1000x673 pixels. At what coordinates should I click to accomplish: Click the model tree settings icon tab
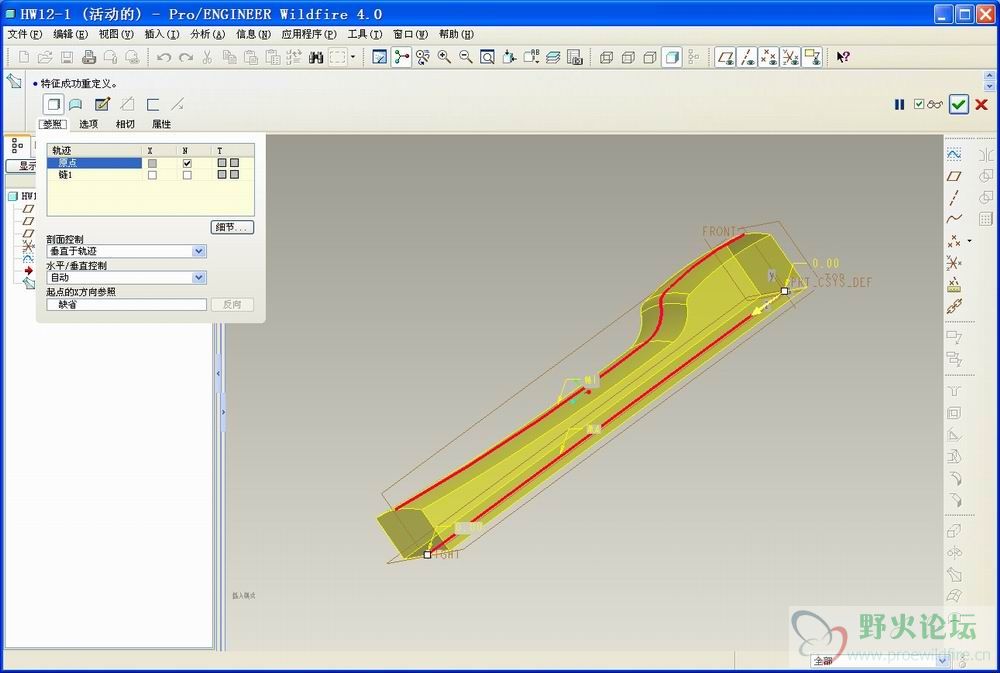[17, 145]
